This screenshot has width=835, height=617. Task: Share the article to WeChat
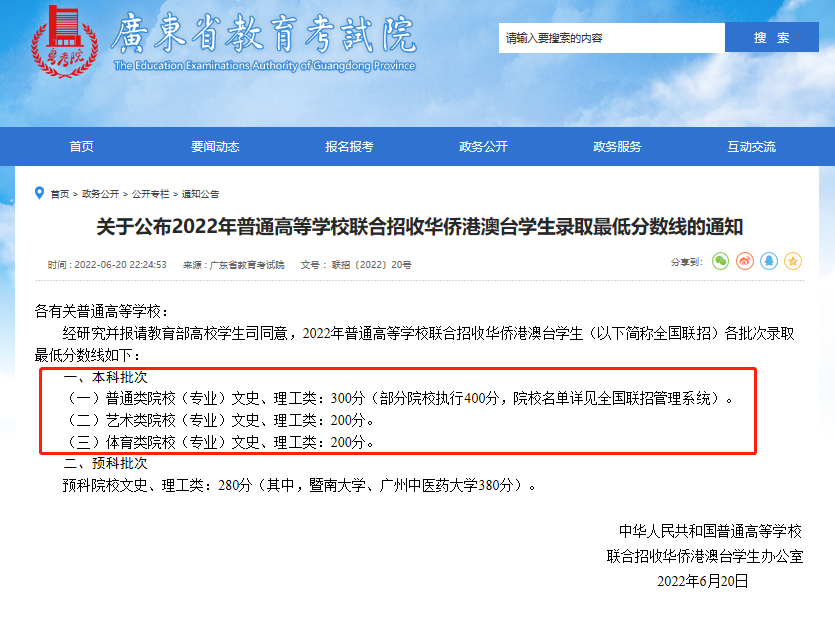[x=721, y=263]
